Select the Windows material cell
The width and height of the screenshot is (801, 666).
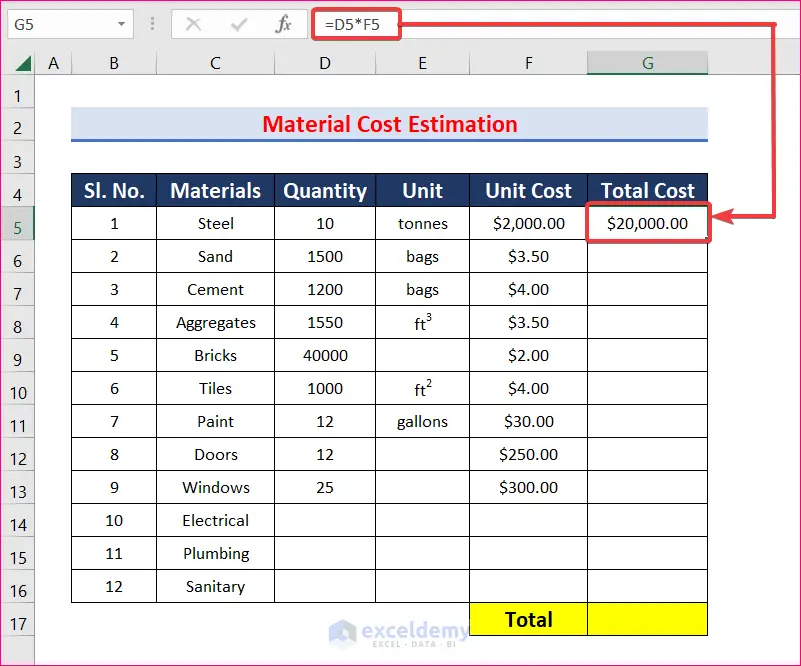pyautogui.click(x=216, y=487)
